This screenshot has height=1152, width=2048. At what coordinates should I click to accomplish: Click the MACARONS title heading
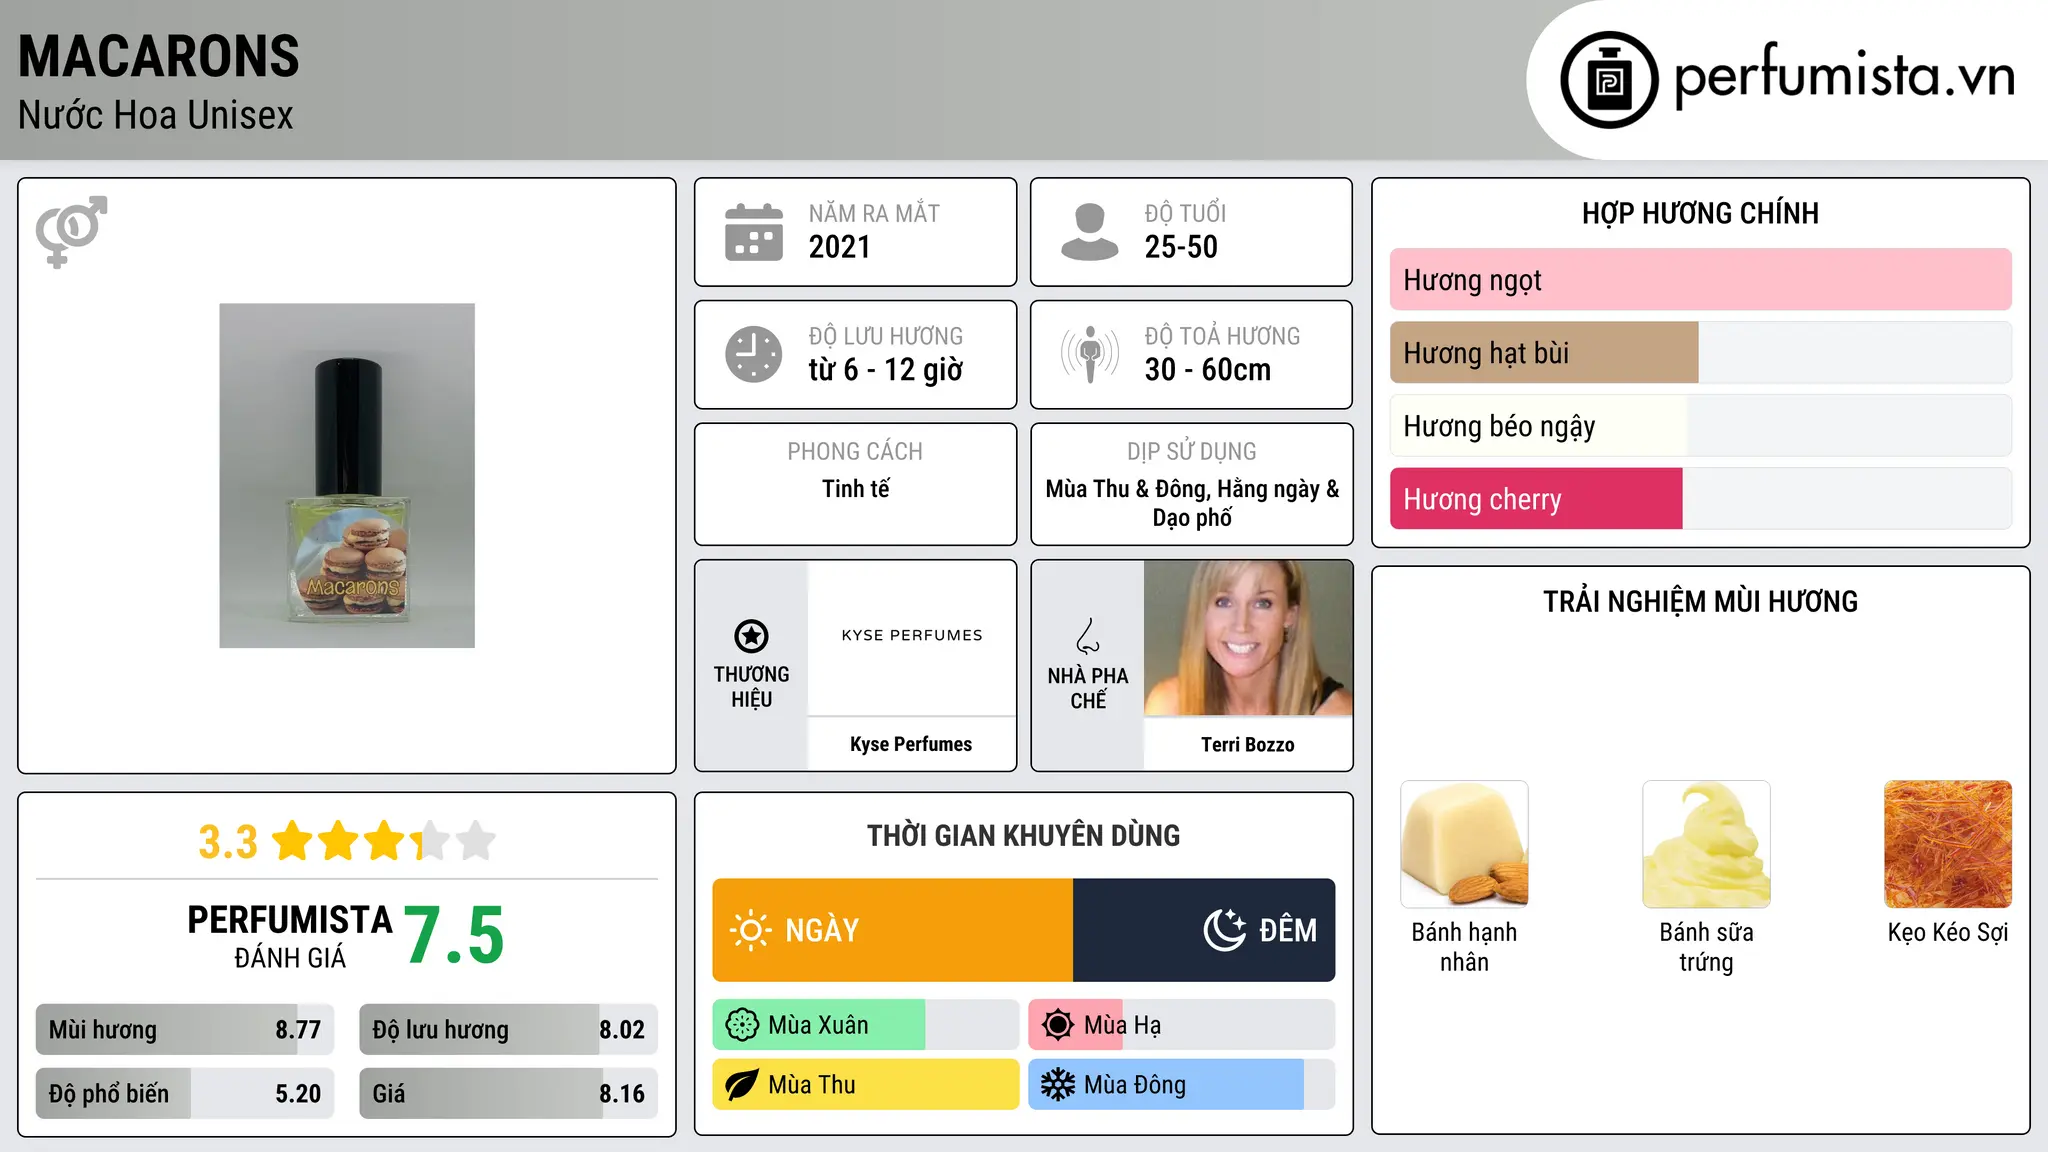click(159, 56)
